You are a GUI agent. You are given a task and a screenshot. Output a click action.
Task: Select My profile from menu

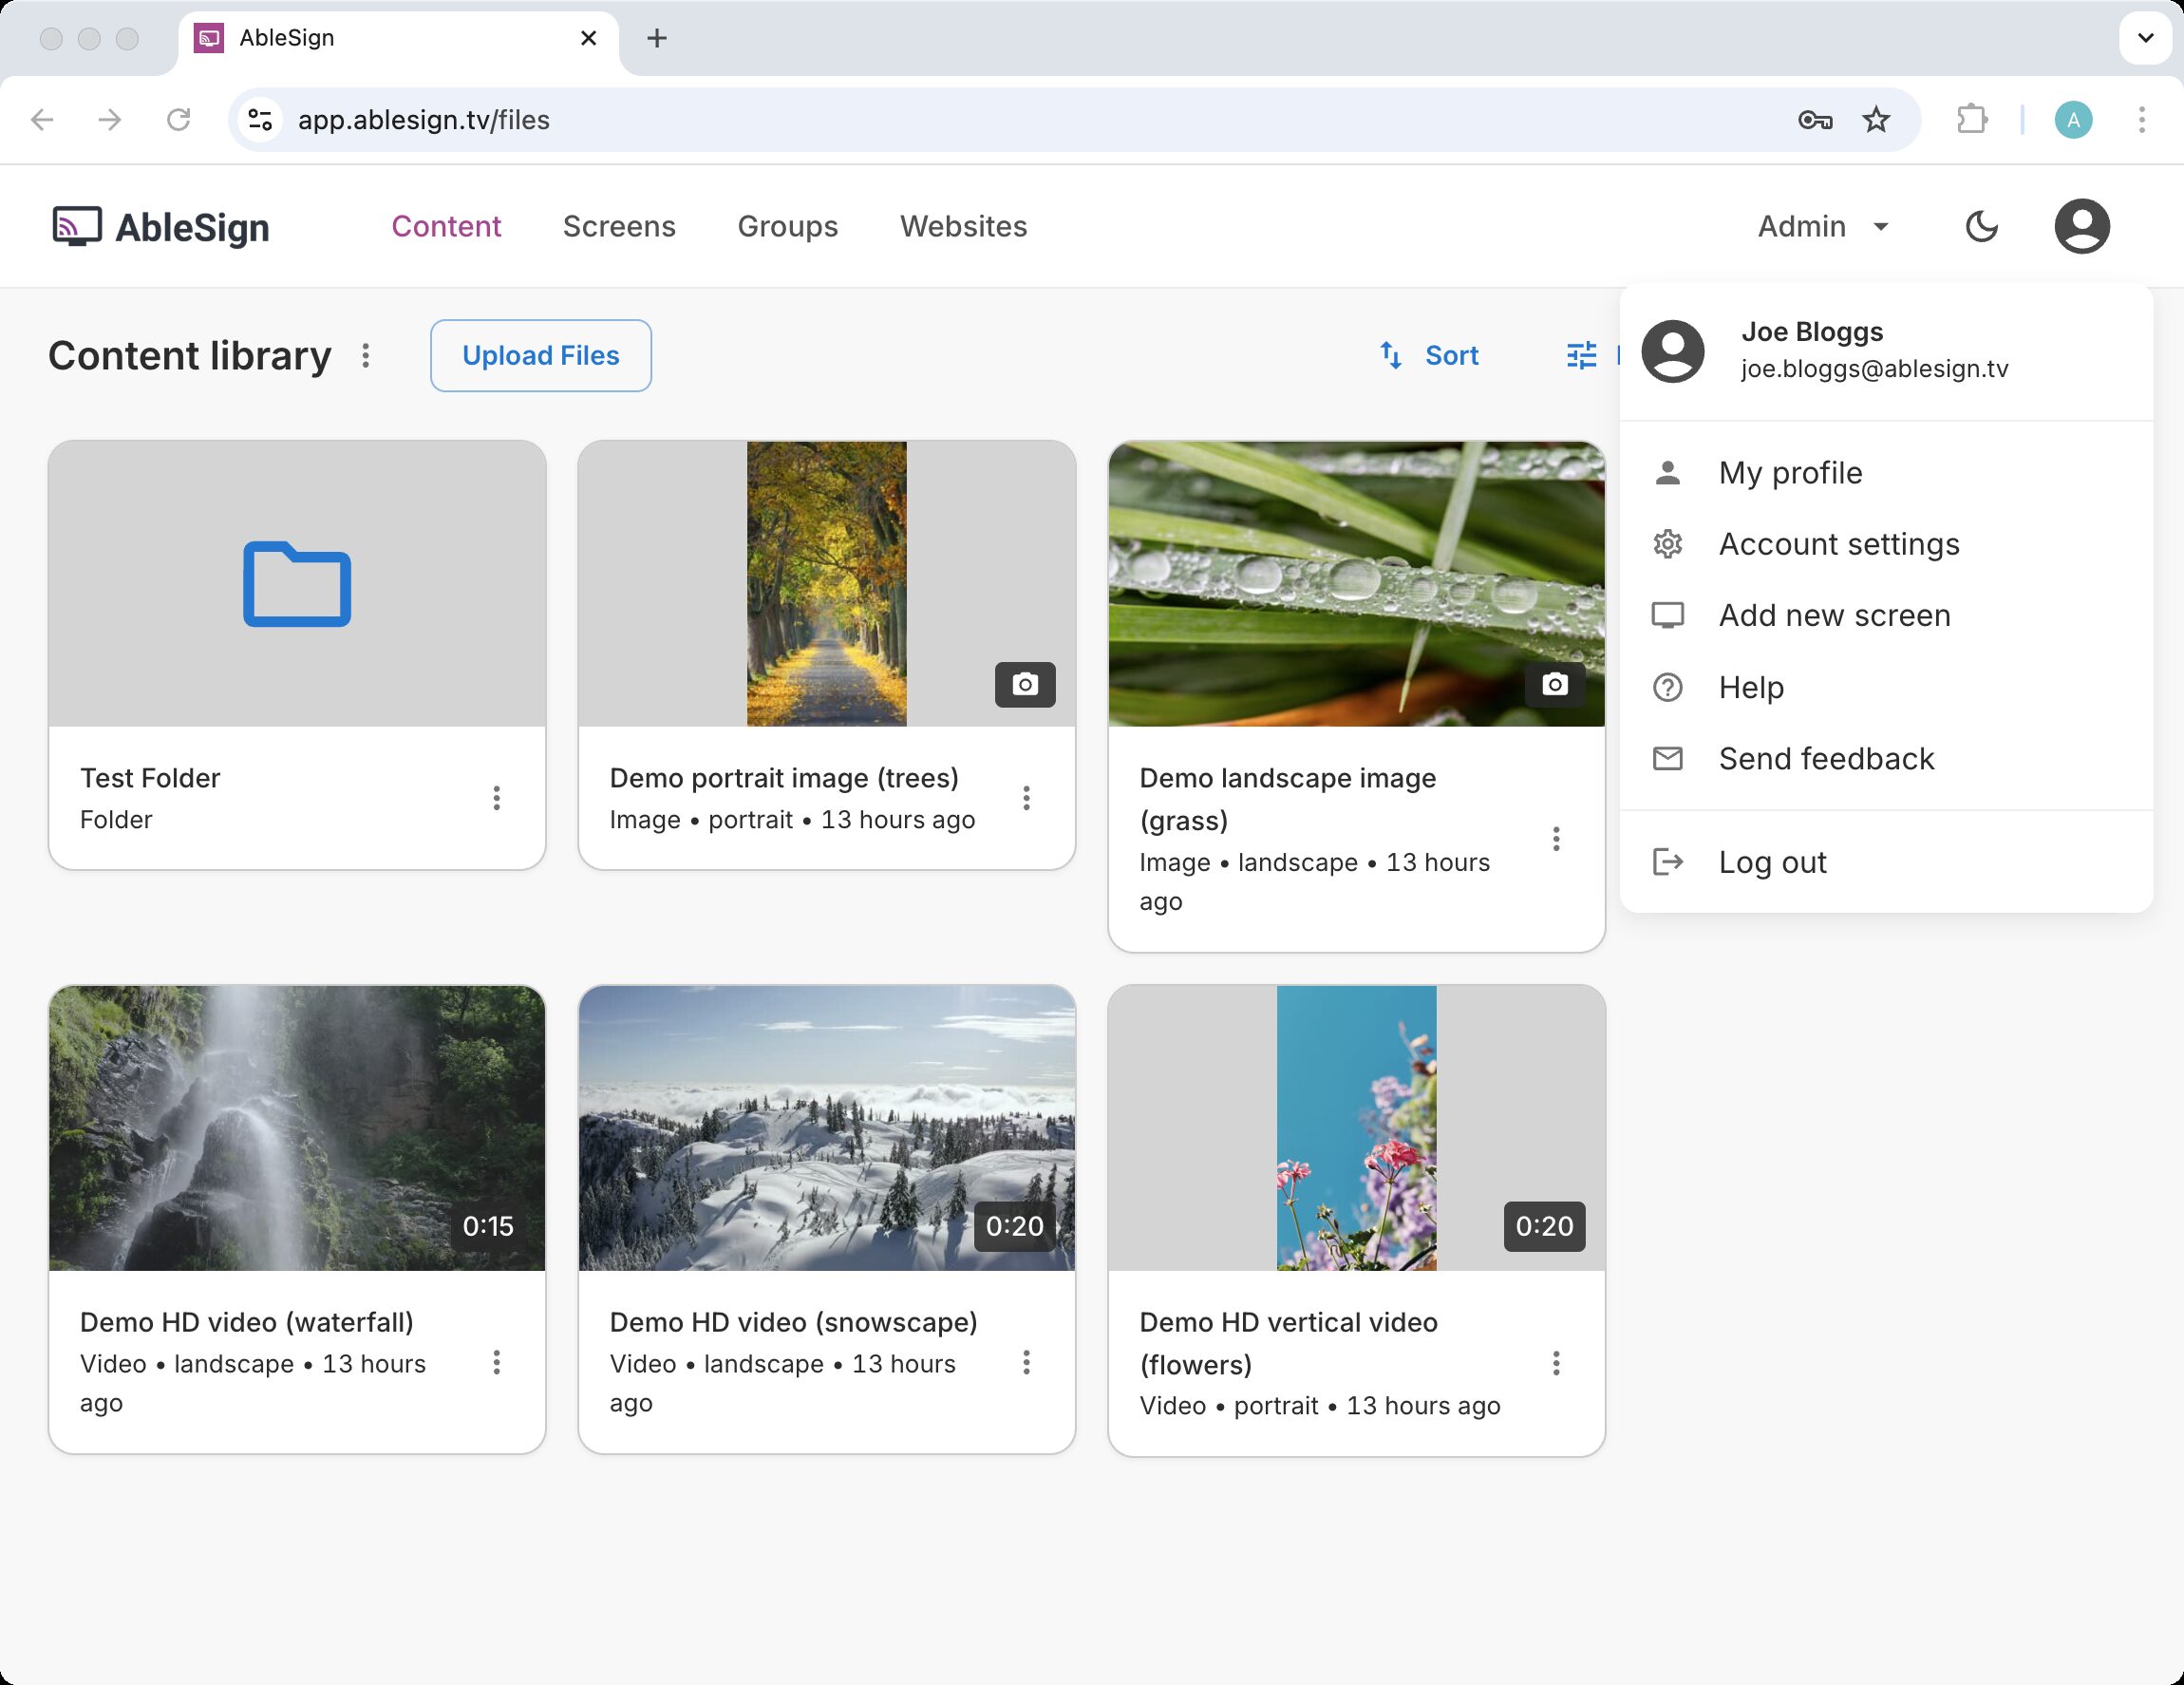pos(1790,473)
